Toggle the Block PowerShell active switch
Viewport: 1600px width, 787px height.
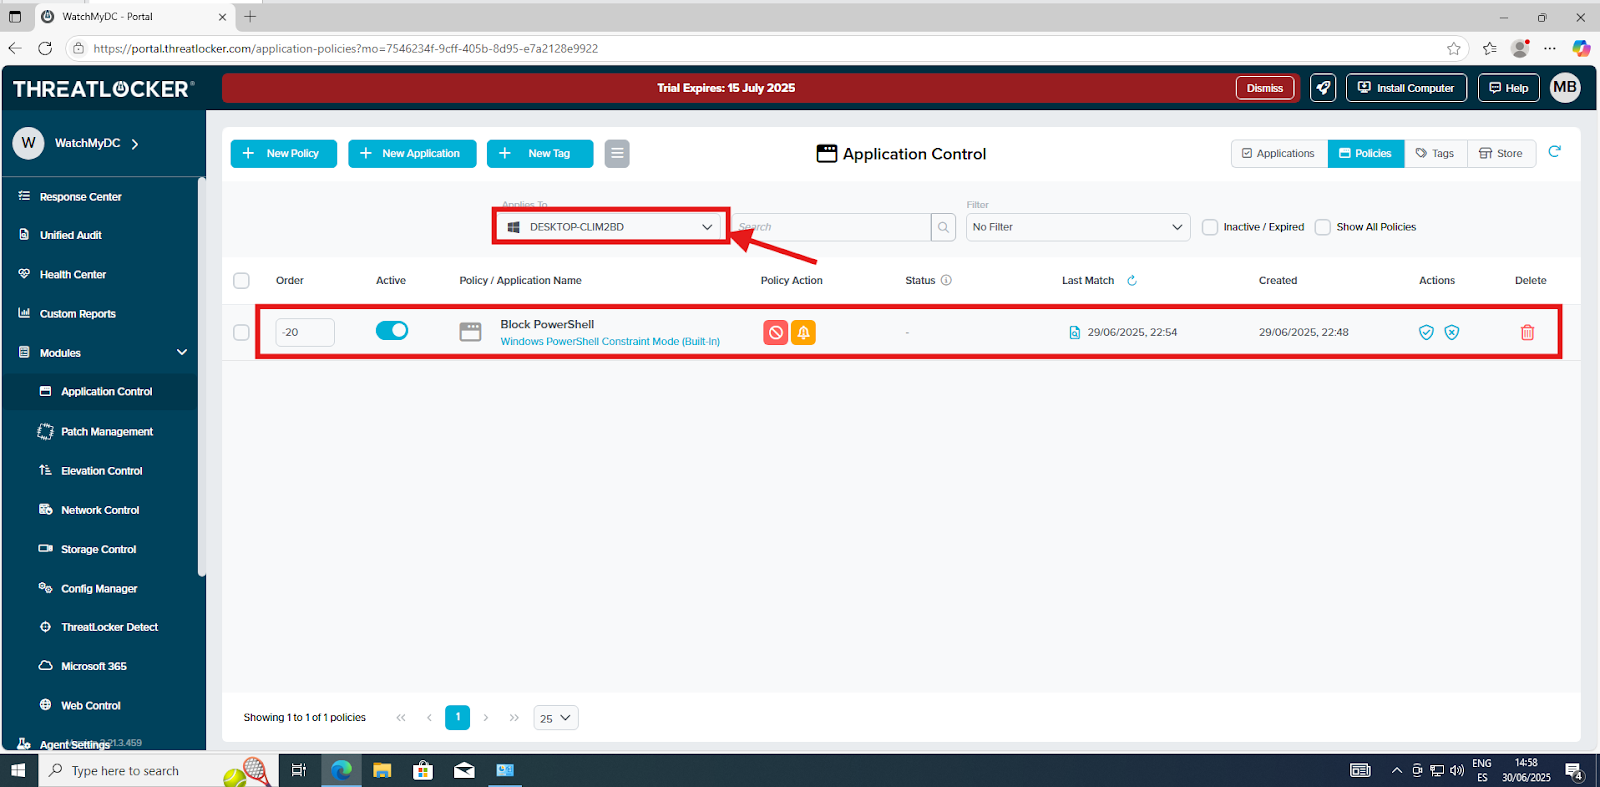point(392,330)
